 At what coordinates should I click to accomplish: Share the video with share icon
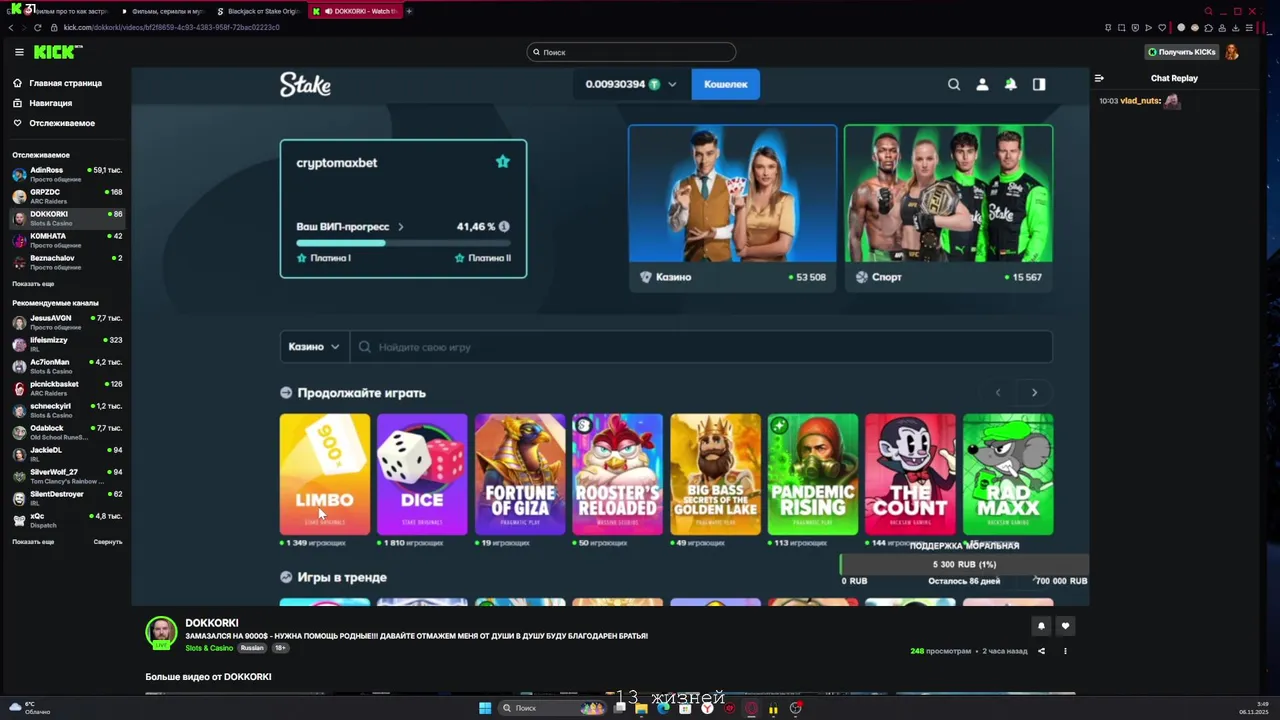point(1041,651)
